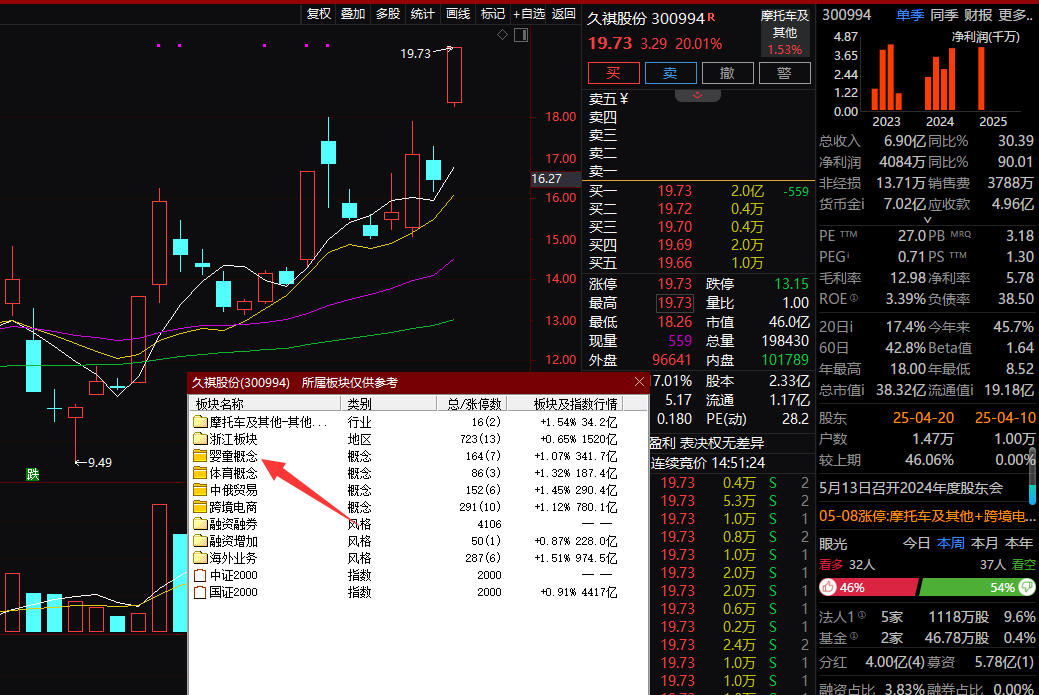This screenshot has width=1039, height=695.
Task: Switch sentiment view to 本年
Action: click(1018, 543)
